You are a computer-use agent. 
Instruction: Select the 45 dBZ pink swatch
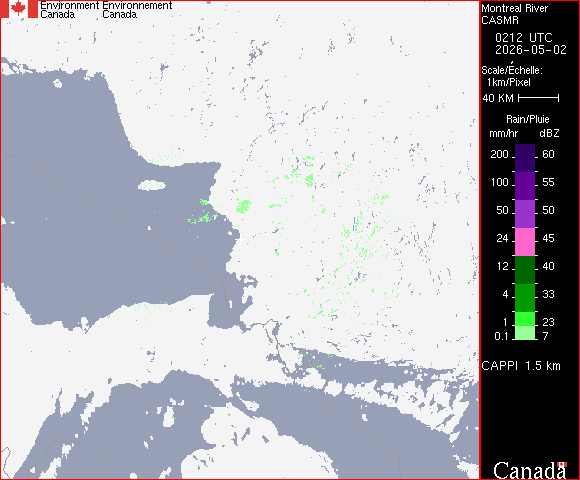coord(525,242)
